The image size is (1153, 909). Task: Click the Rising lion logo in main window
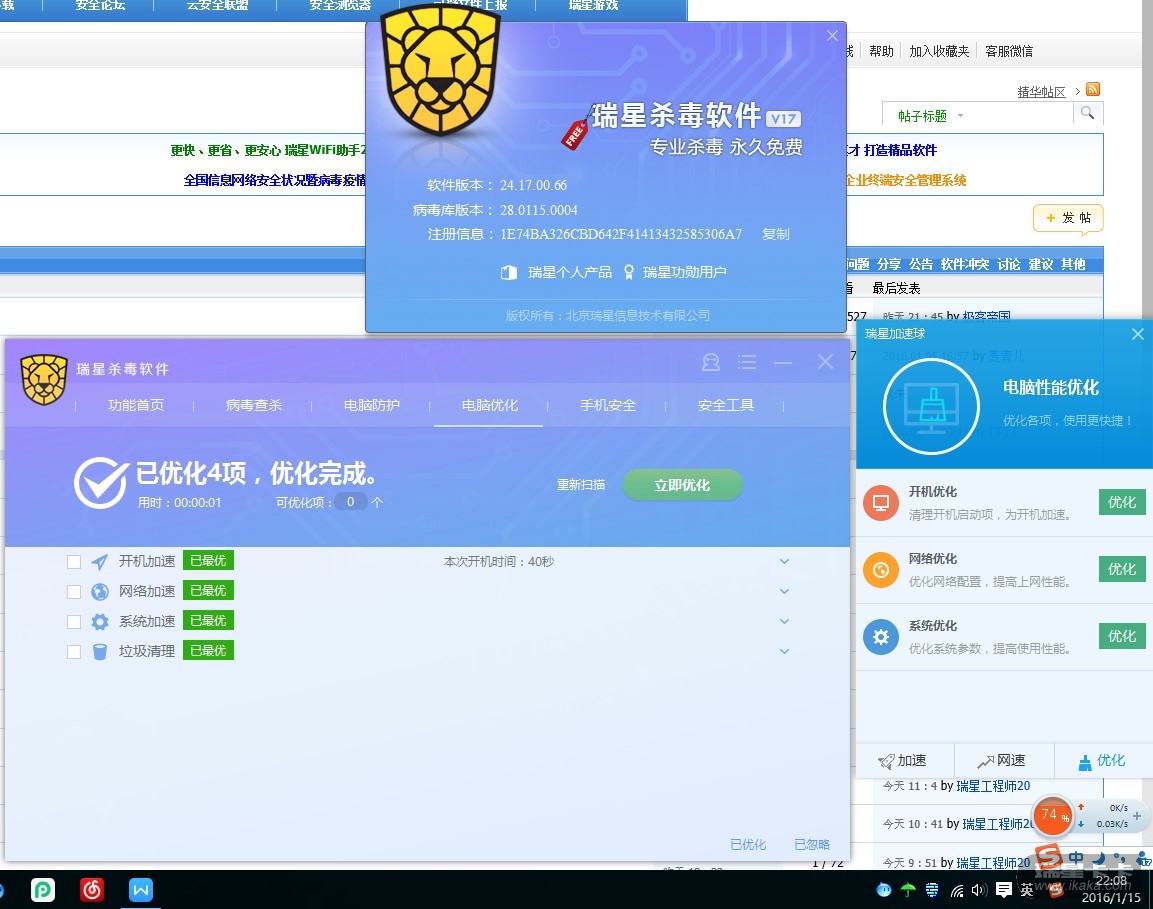coord(44,379)
